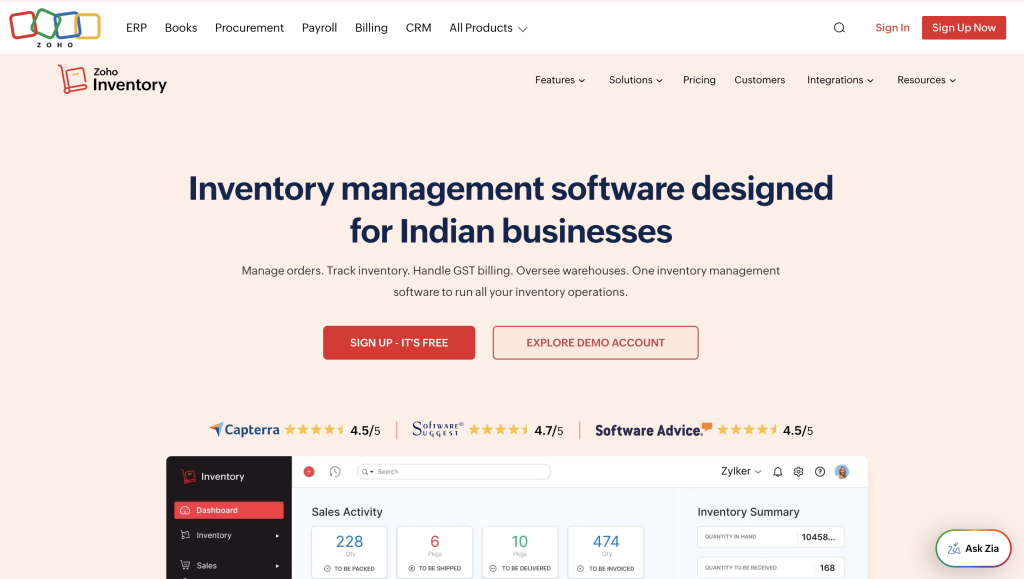
Task: Click the Inventory logo in dark sidebar
Action: coord(212,477)
